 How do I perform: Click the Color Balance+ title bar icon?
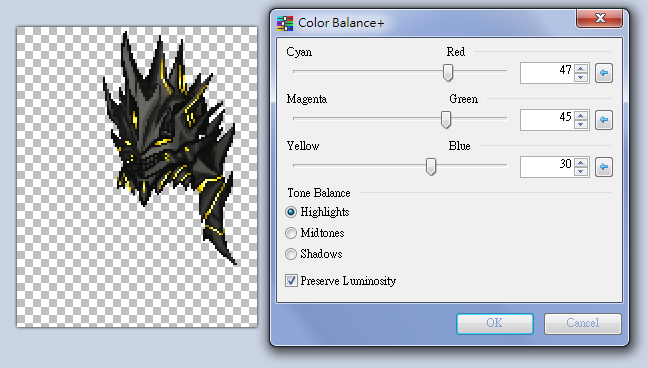coord(285,23)
